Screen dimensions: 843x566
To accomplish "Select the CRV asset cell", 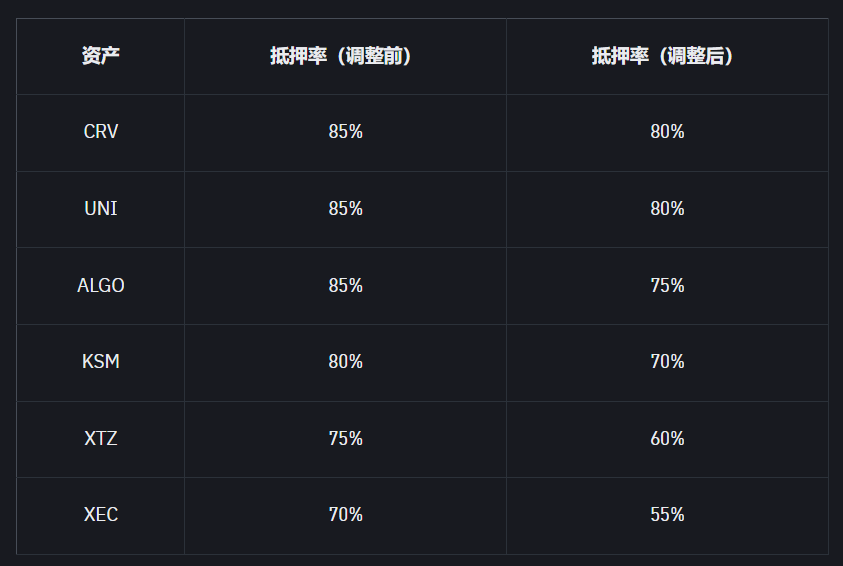I will coord(101,132).
